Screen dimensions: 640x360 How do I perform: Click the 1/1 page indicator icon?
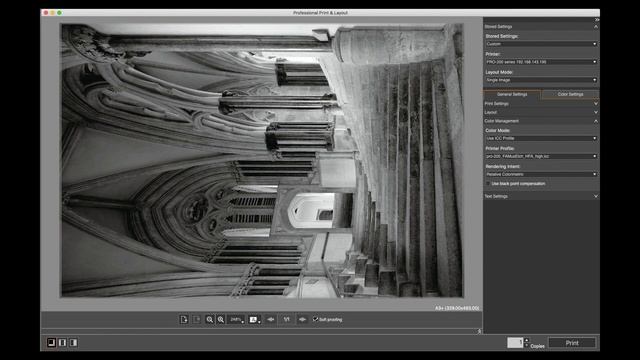[287, 320]
